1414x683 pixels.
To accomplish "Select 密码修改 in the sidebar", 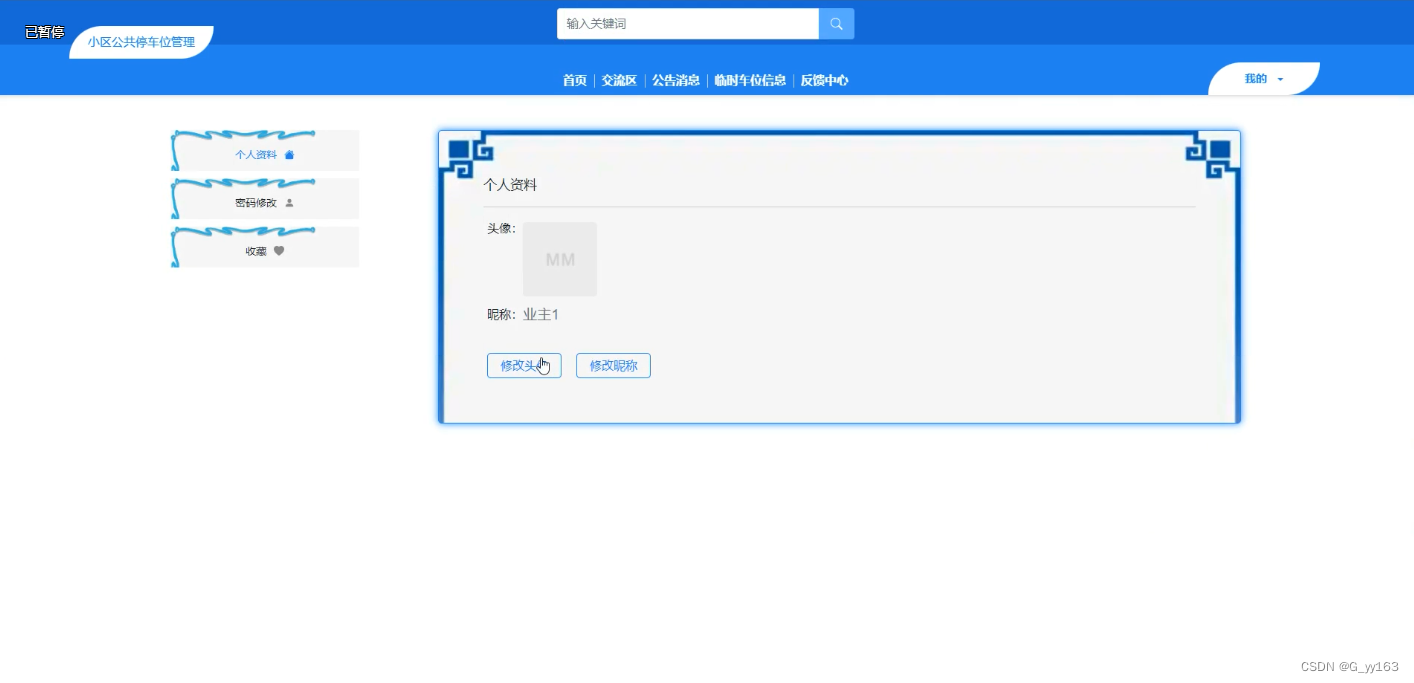I will 265,199.
